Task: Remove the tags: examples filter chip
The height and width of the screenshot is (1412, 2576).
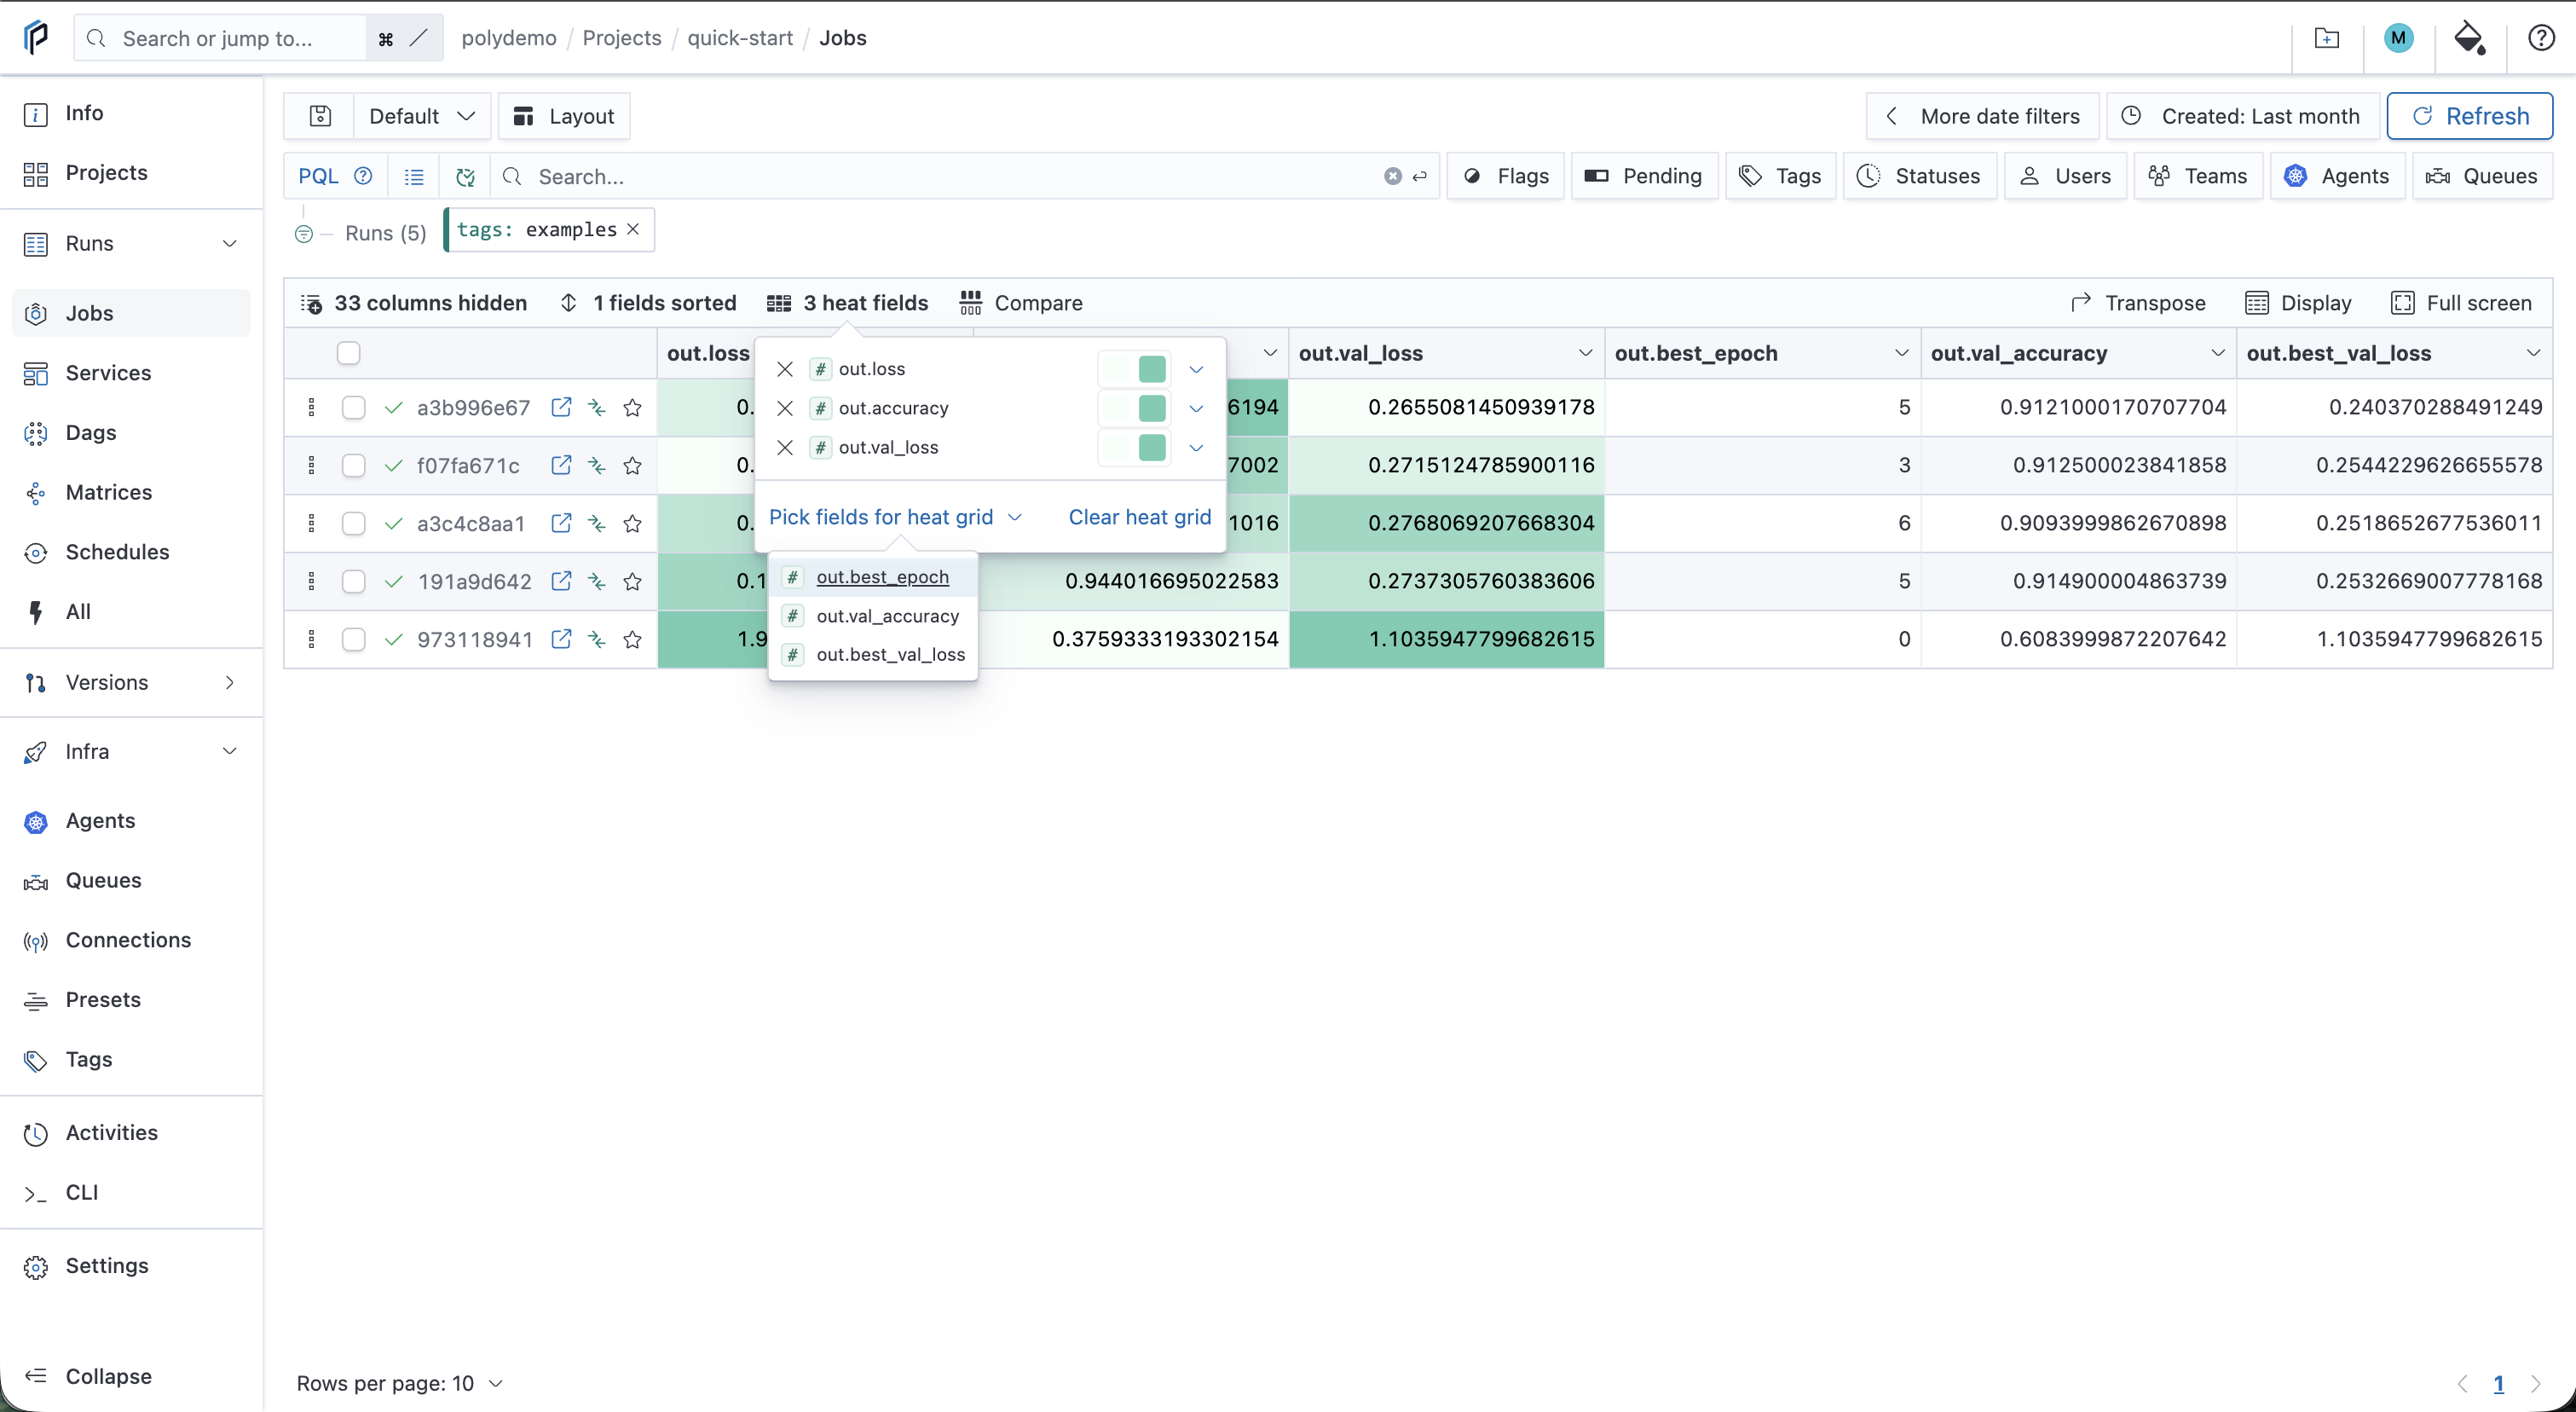Action: [633, 229]
